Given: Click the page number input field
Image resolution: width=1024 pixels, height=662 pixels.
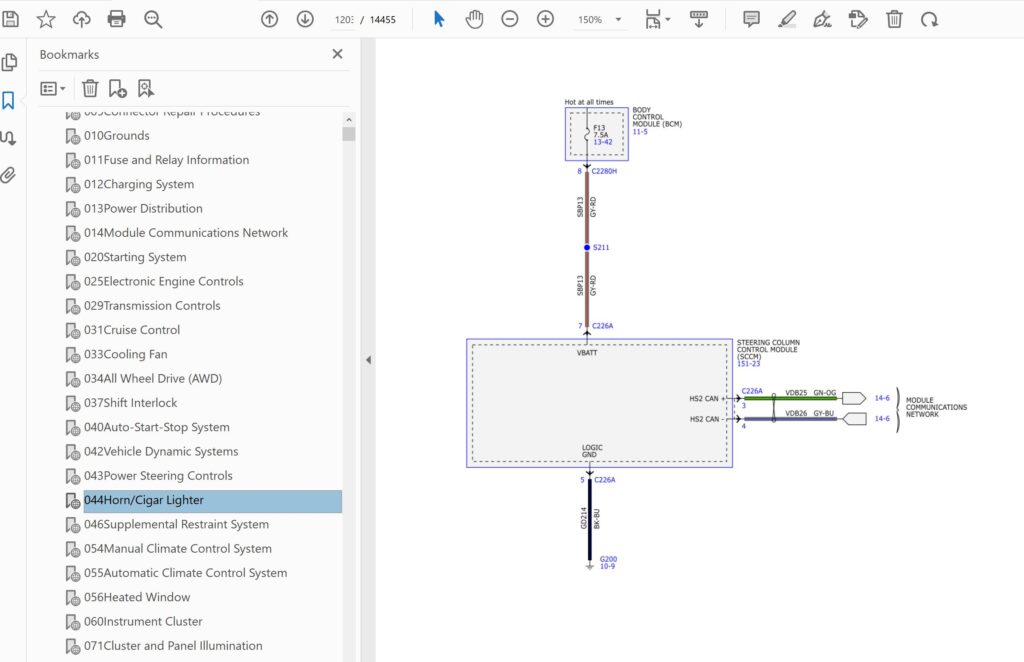Looking at the screenshot, I should [344, 20].
